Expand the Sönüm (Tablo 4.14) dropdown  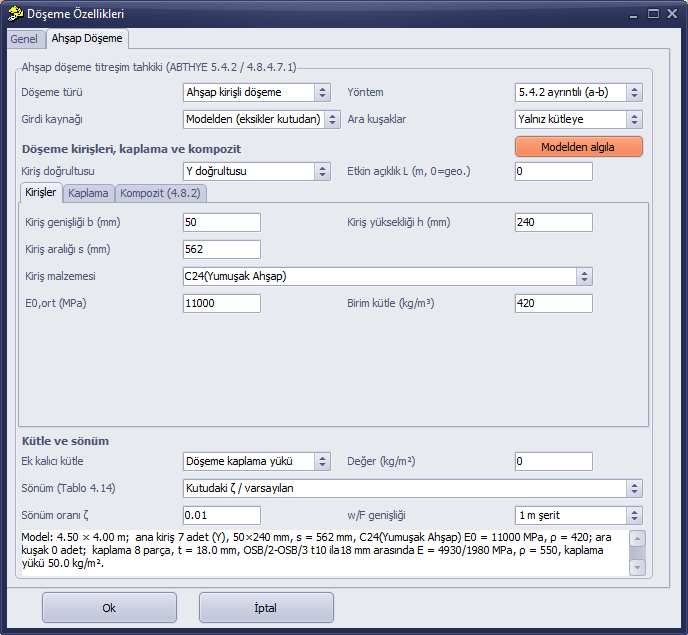click(413, 488)
